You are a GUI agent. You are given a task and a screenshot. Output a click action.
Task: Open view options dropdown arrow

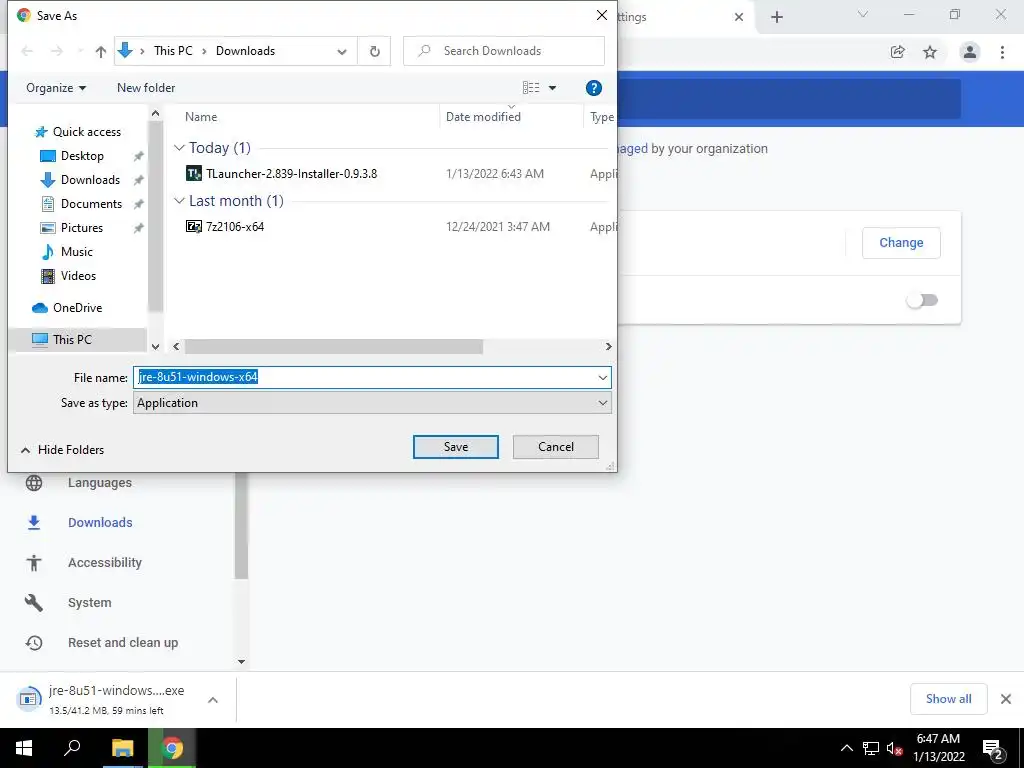(552, 88)
